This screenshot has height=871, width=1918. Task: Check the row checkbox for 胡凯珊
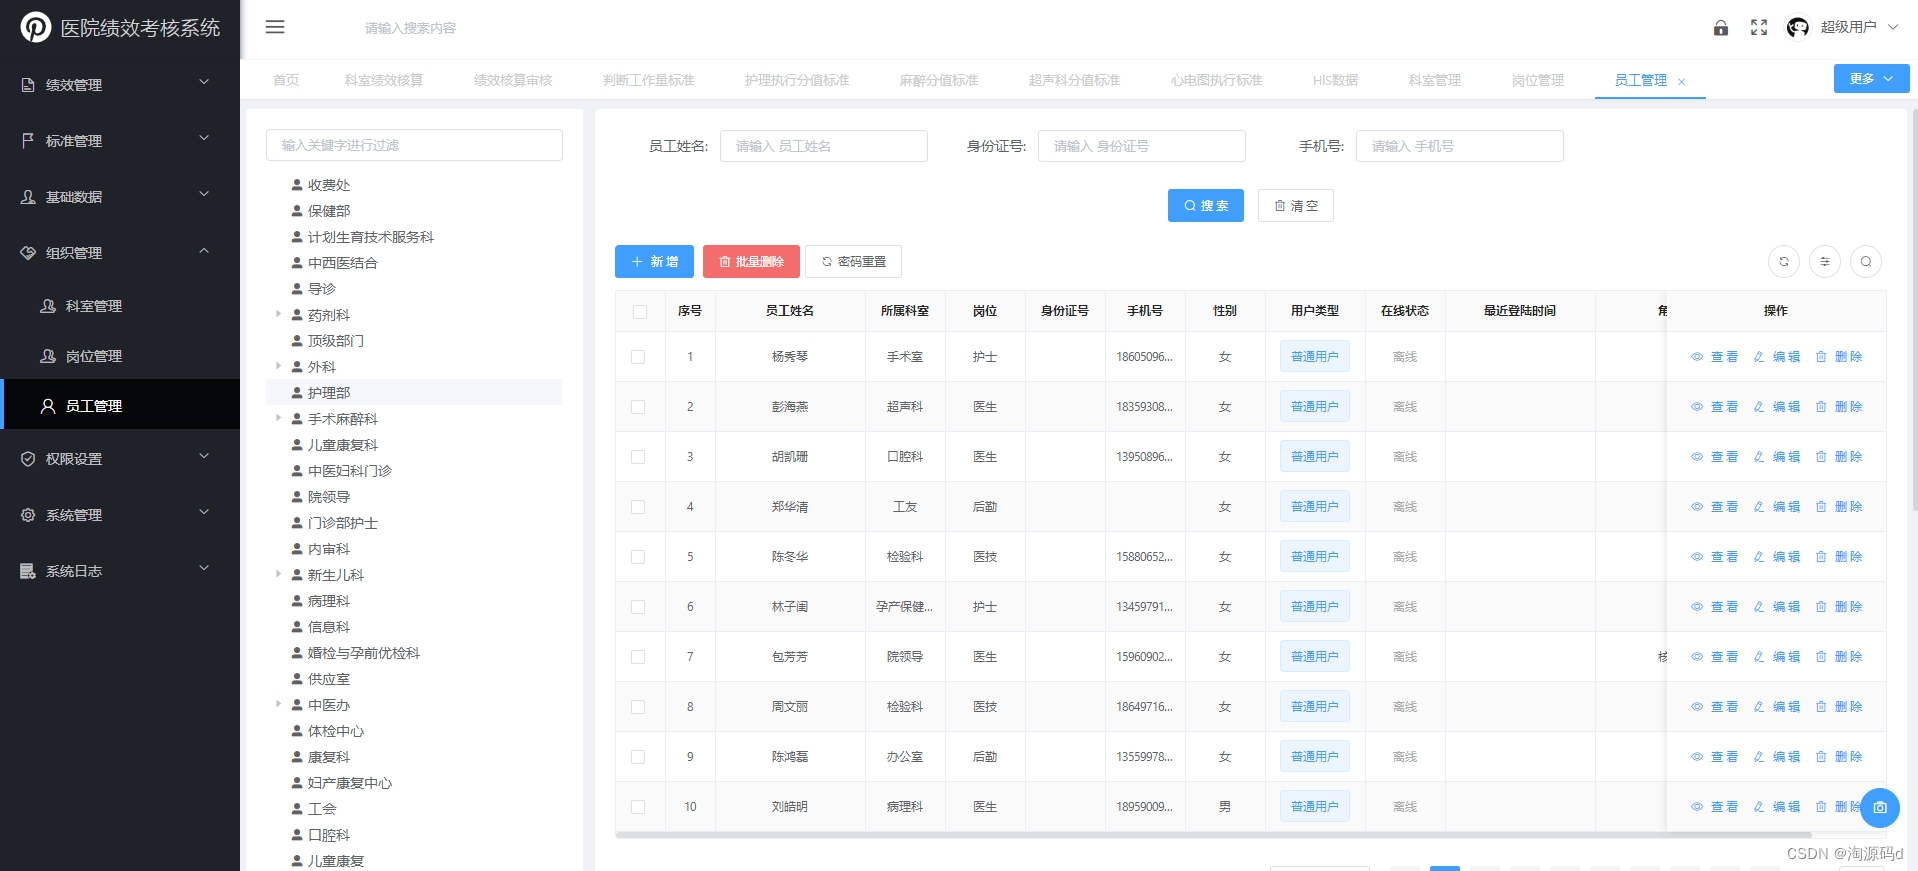tap(638, 457)
